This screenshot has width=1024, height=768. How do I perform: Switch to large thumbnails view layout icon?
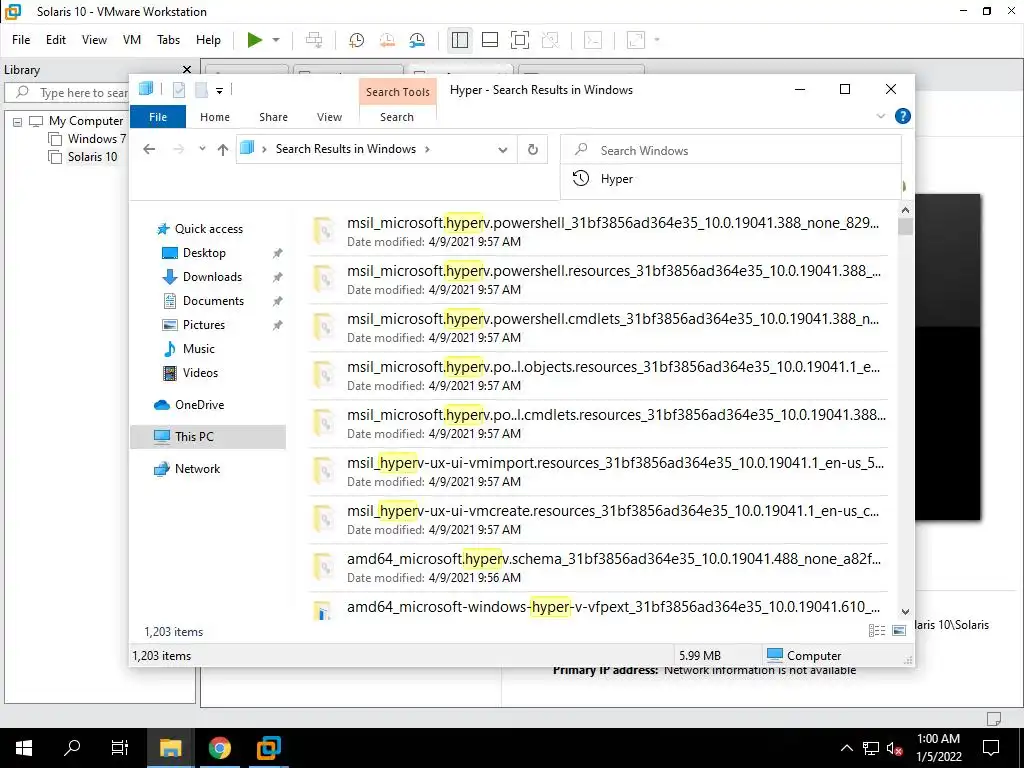(899, 630)
